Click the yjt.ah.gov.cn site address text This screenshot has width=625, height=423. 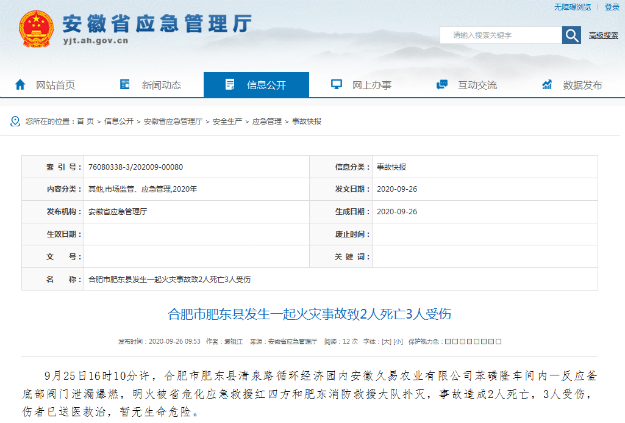[96, 41]
